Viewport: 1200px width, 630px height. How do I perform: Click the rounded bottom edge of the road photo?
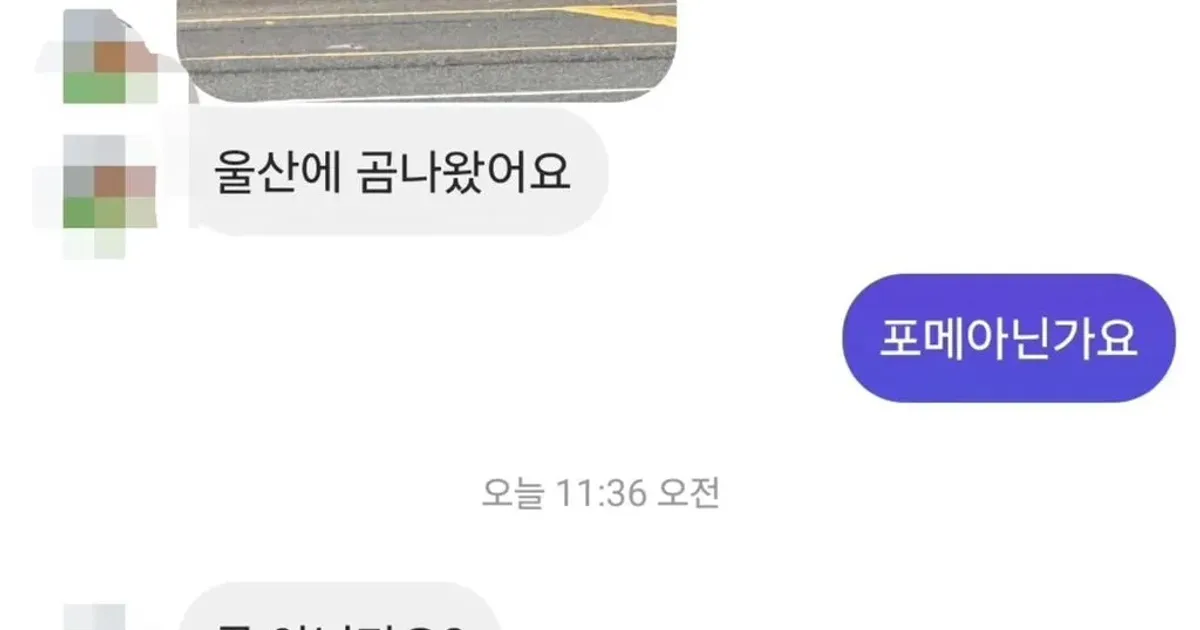point(427,98)
